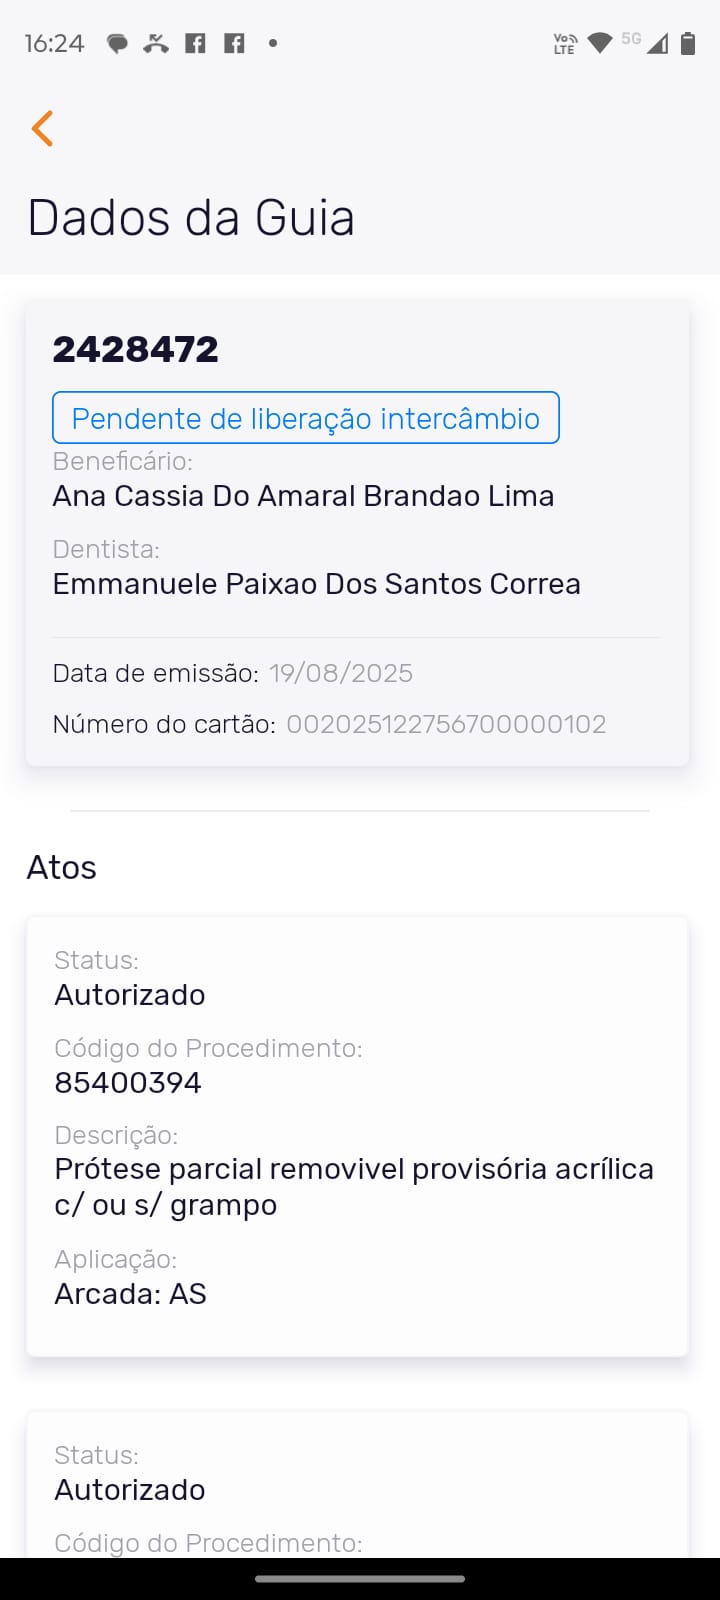
Task: Tap the home gesture bar at the bottom
Action: click(360, 1579)
